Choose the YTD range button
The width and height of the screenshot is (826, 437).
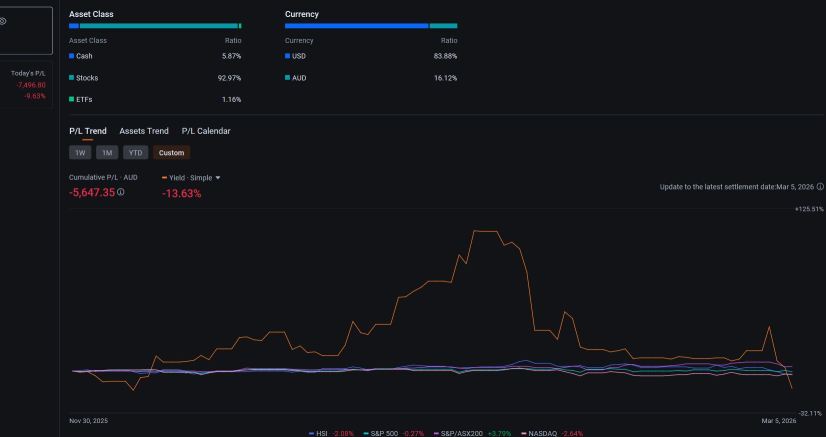click(135, 153)
